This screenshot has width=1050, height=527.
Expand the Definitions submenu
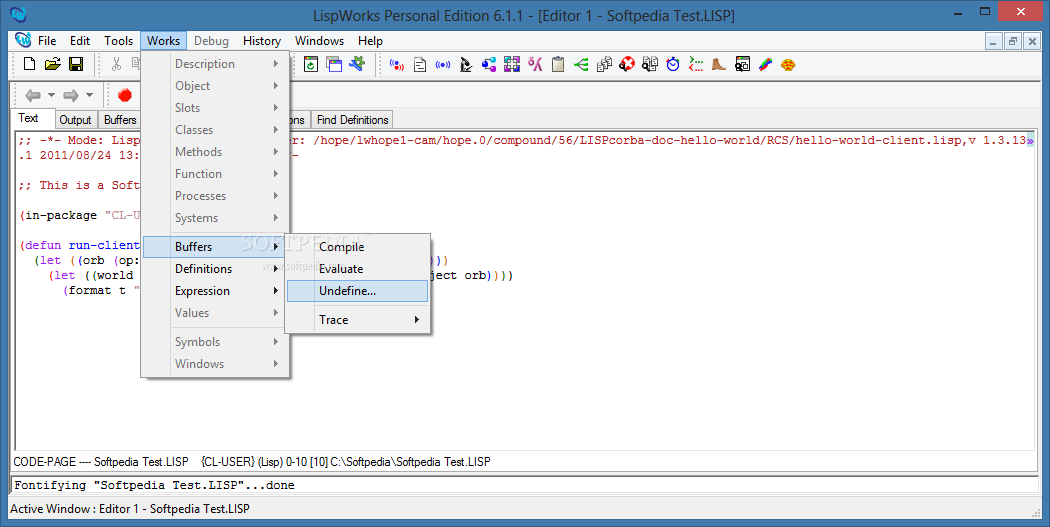tap(216, 269)
